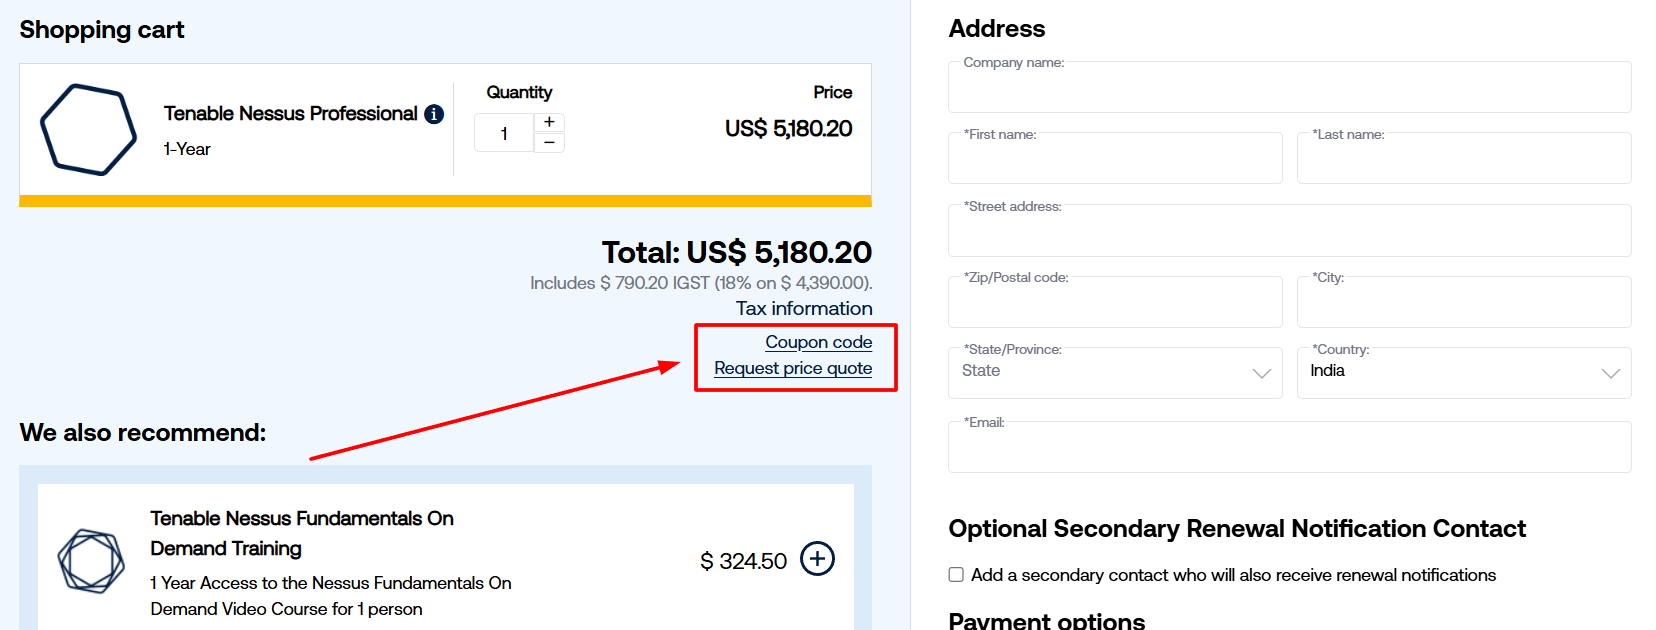Click the Nessus Fundamentals training logo

click(91, 561)
